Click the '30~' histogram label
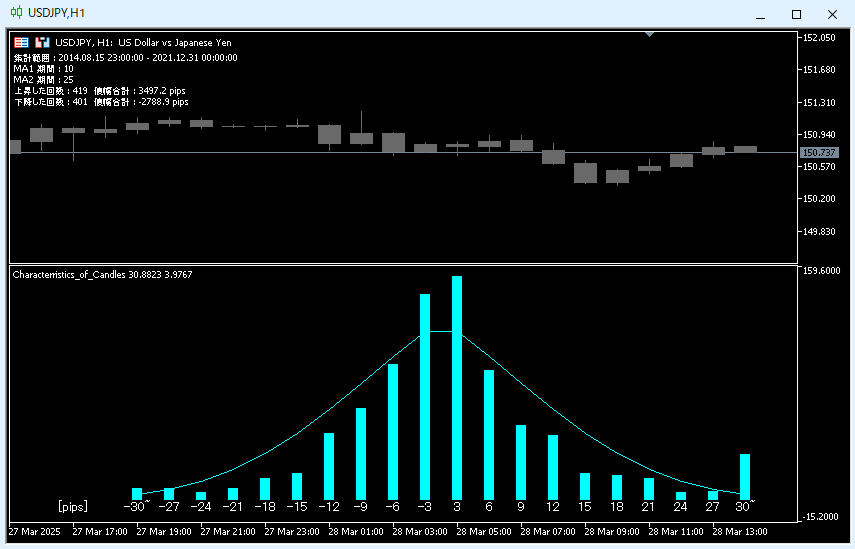The height and width of the screenshot is (549, 855). point(745,506)
